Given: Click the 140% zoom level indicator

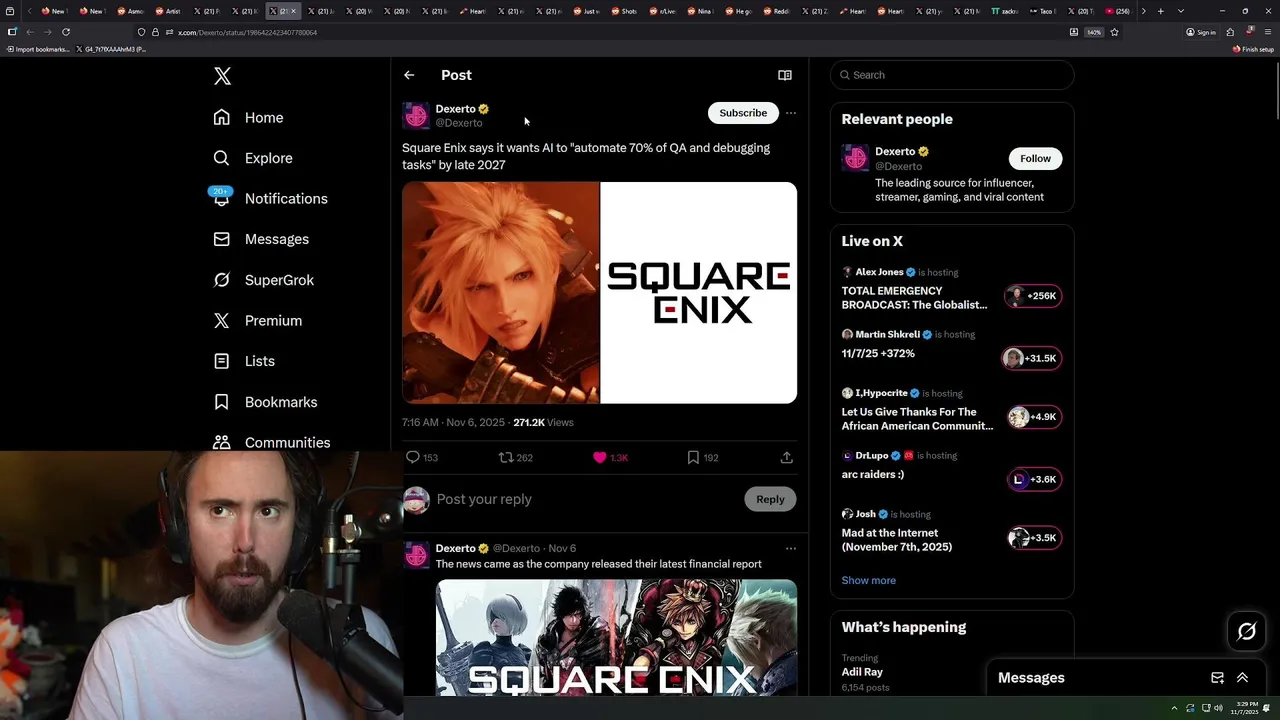Looking at the screenshot, I should pyautogui.click(x=1094, y=32).
